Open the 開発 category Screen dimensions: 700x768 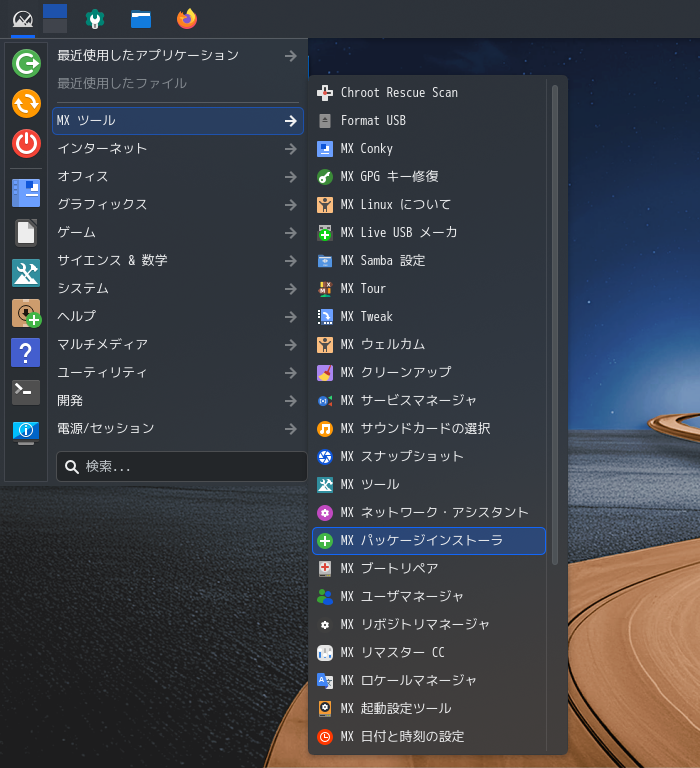pos(178,401)
